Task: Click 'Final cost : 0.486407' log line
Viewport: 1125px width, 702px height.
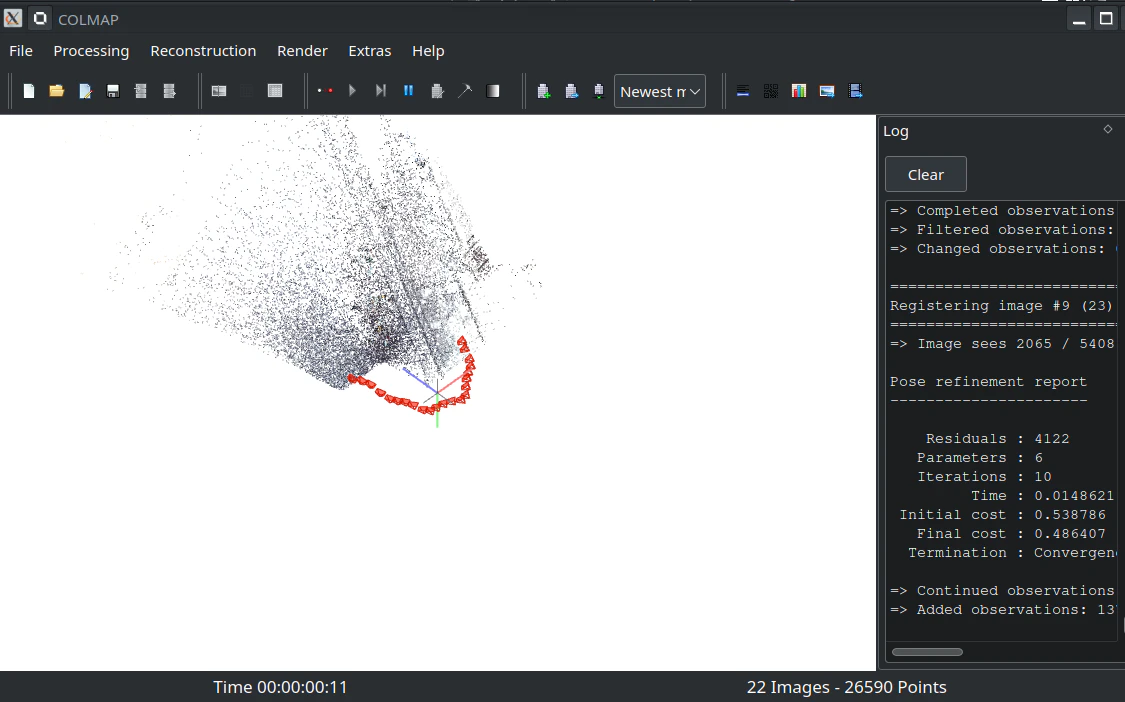Action: 1011,533
